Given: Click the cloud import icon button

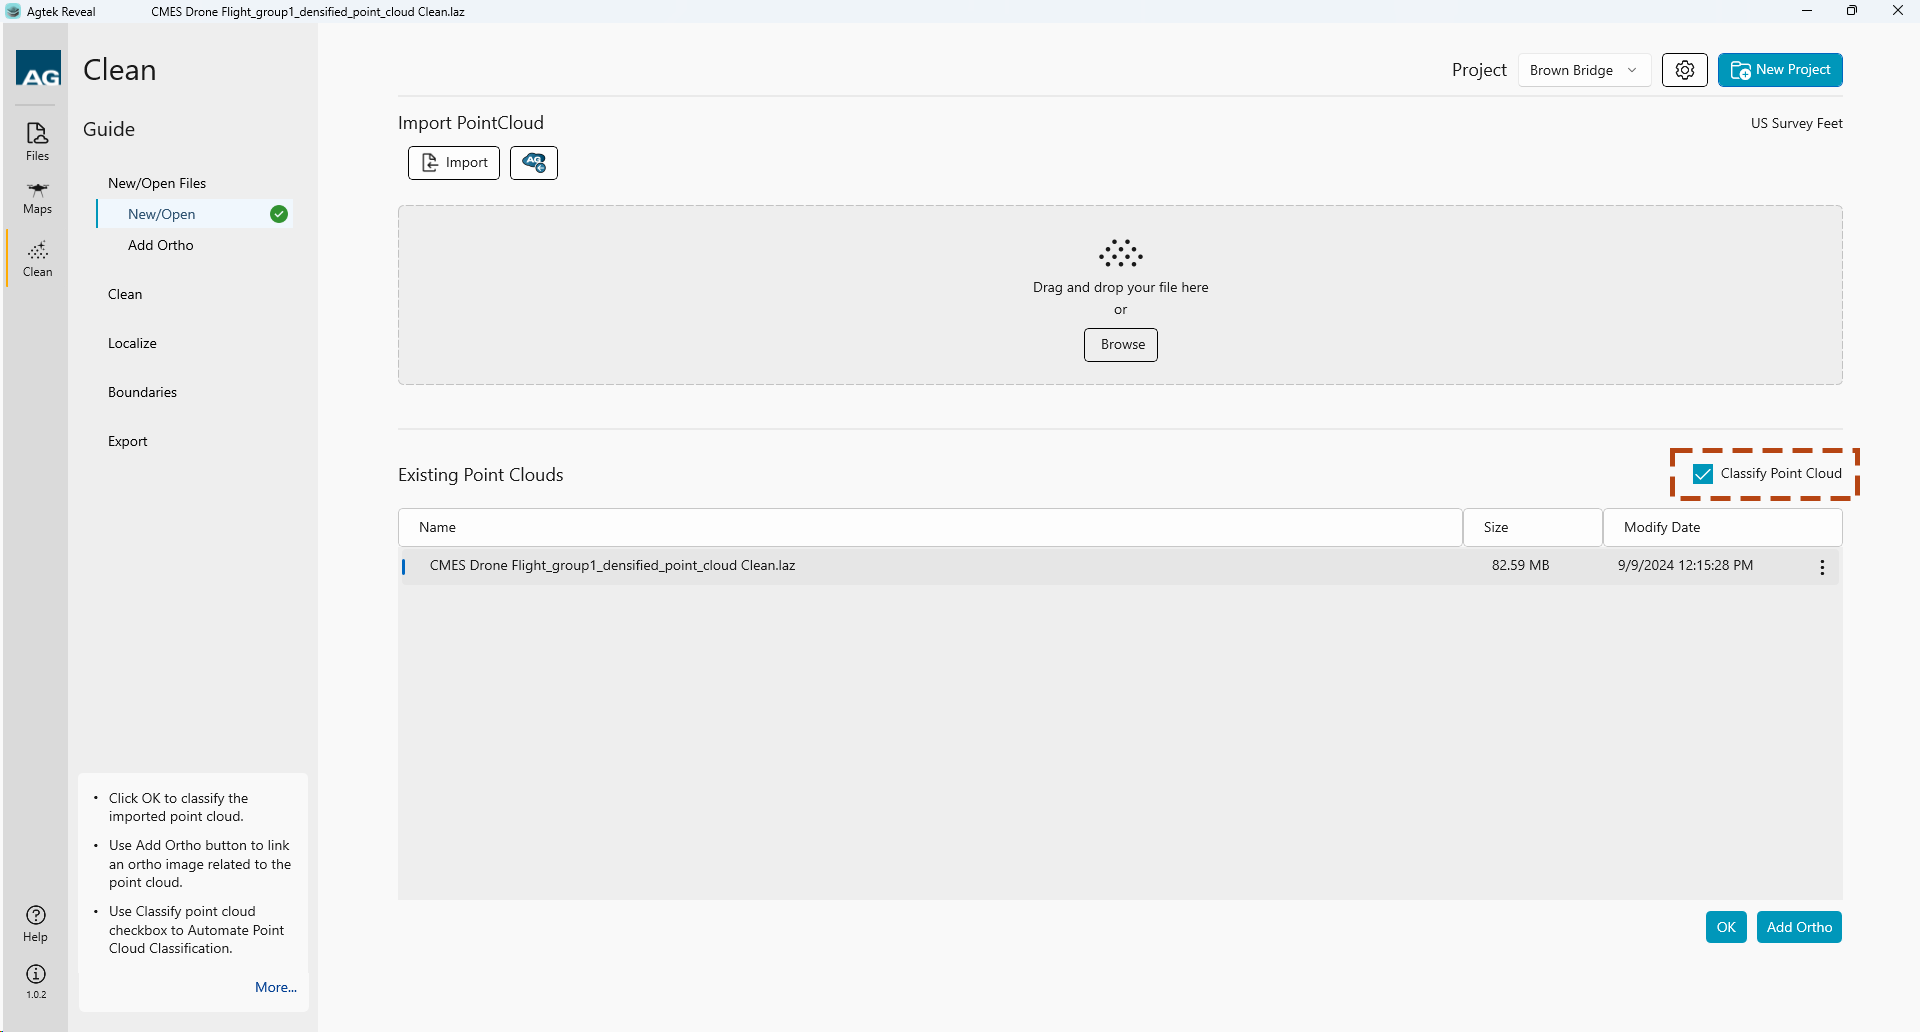Looking at the screenshot, I should tap(534, 163).
